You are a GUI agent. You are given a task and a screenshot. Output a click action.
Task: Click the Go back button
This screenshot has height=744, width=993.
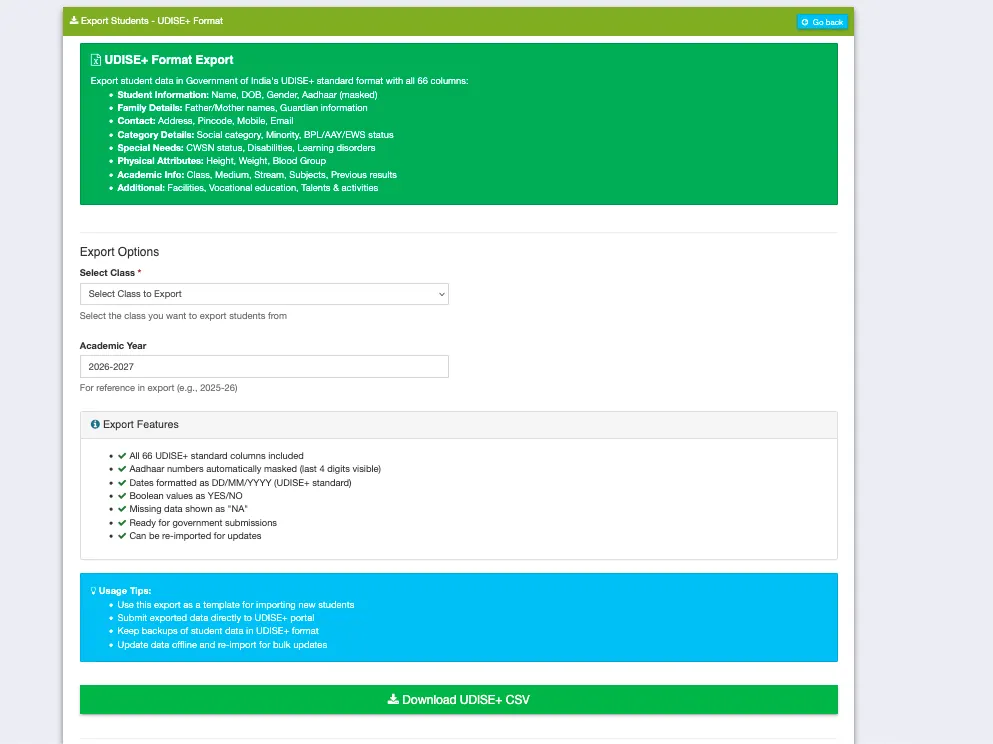pyautogui.click(x=822, y=21)
